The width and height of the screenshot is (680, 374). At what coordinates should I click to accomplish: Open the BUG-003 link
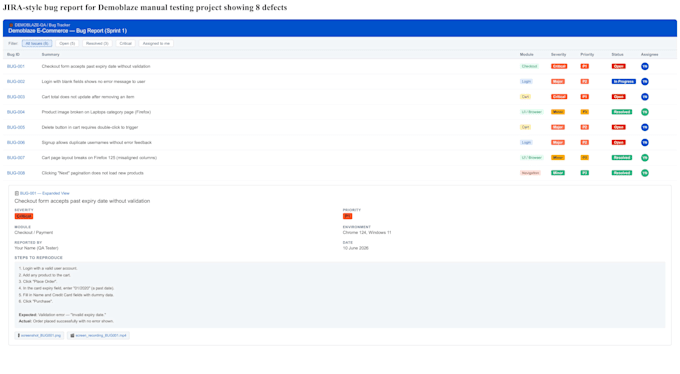pyautogui.click(x=16, y=97)
